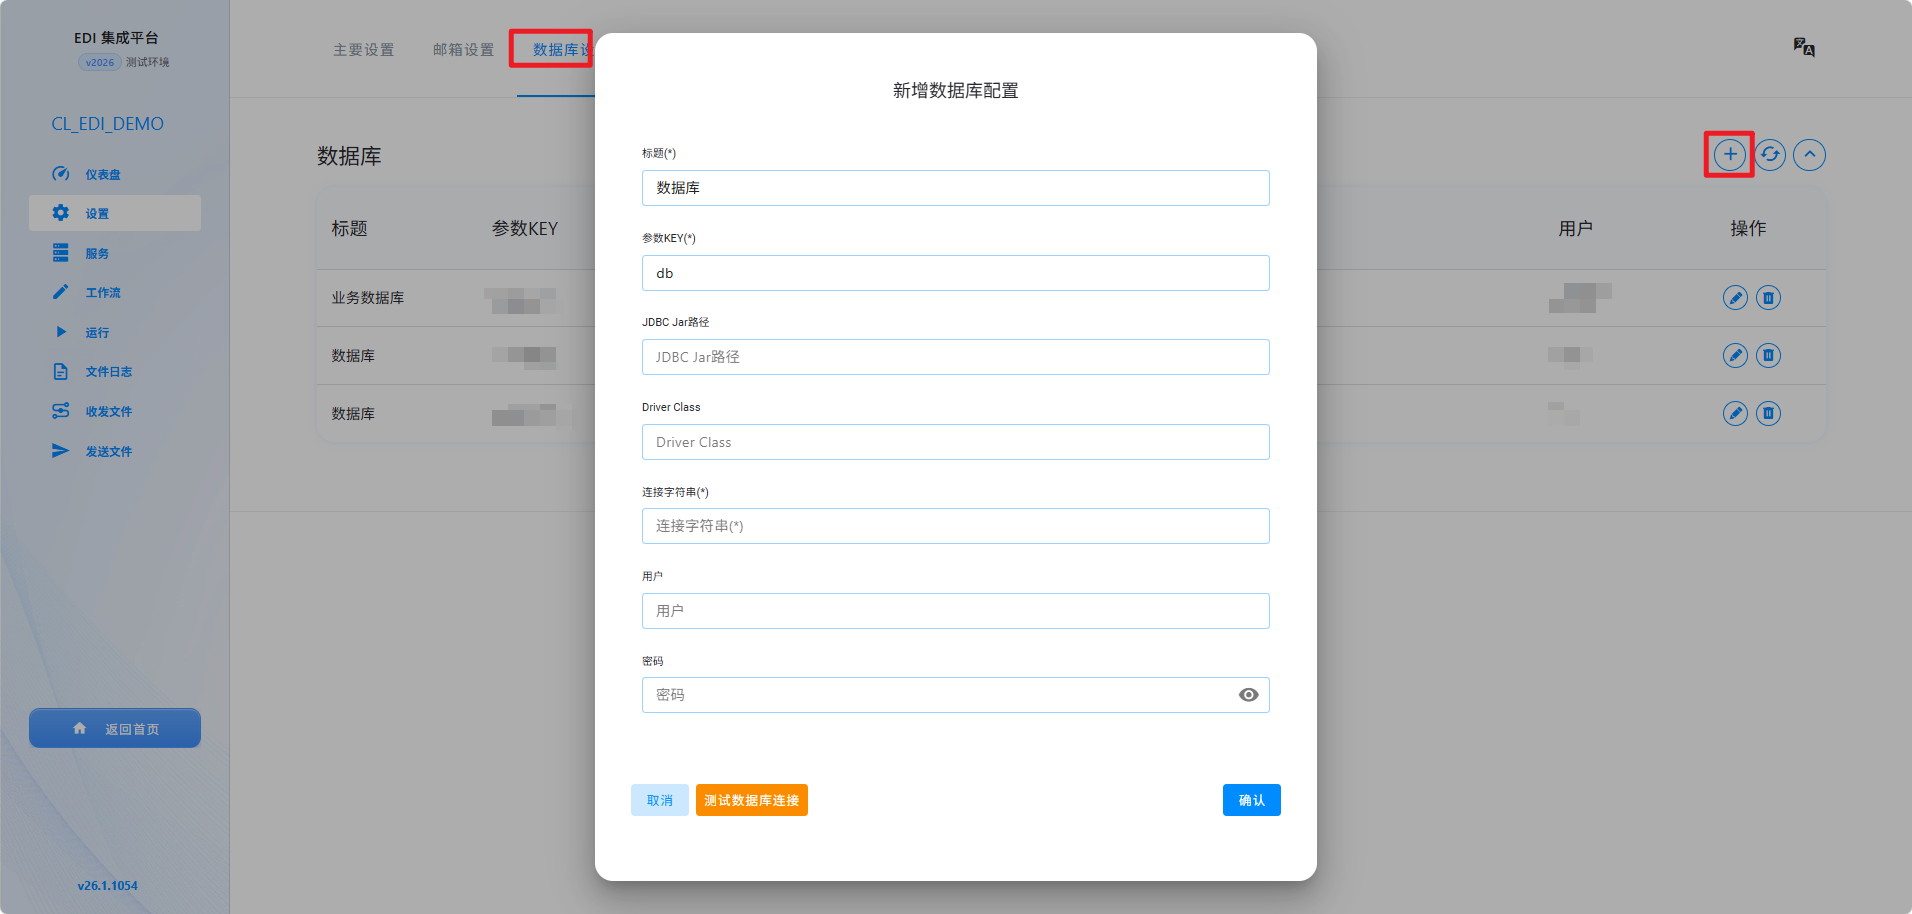Open 运行 in the sidebar menu
1912x914 pixels.
tap(97, 333)
